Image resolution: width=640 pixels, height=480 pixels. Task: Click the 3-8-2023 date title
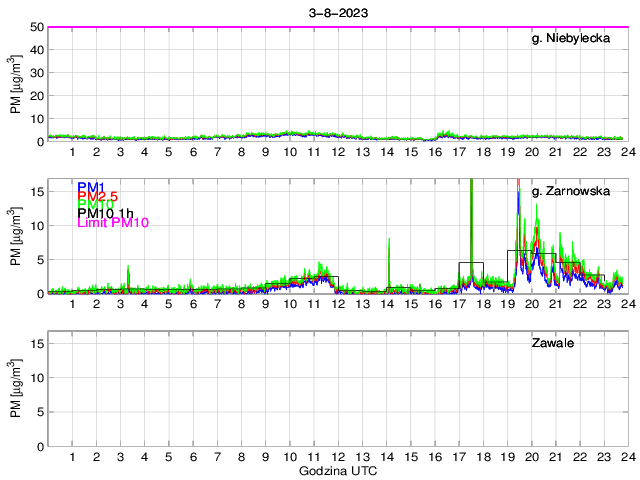coord(338,11)
